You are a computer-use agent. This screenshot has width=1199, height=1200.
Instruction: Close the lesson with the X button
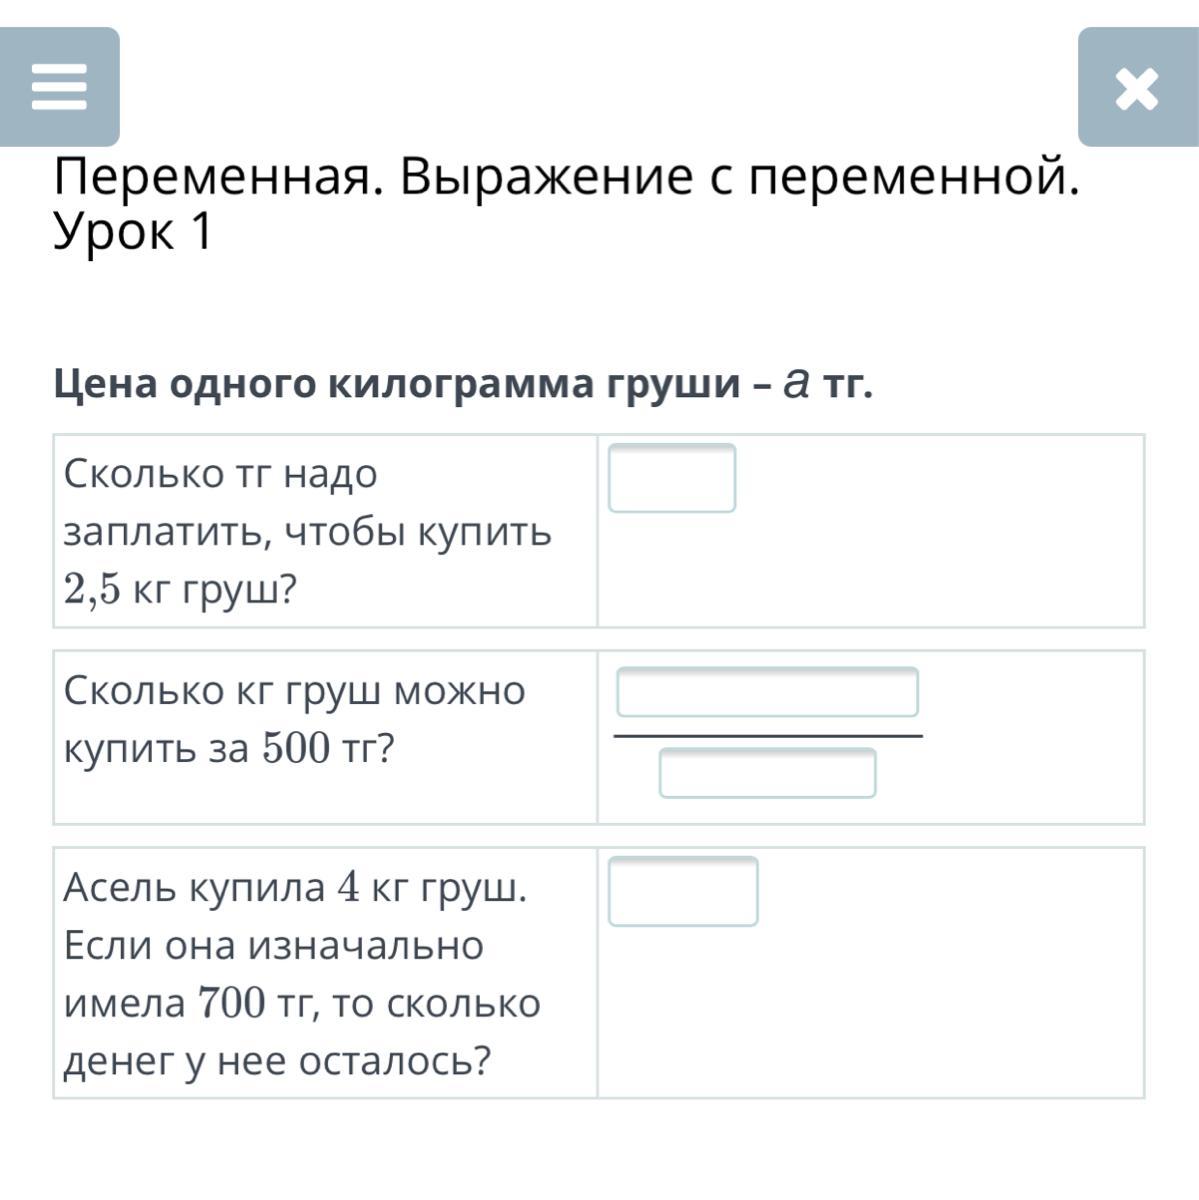pyautogui.click(x=1138, y=87)
